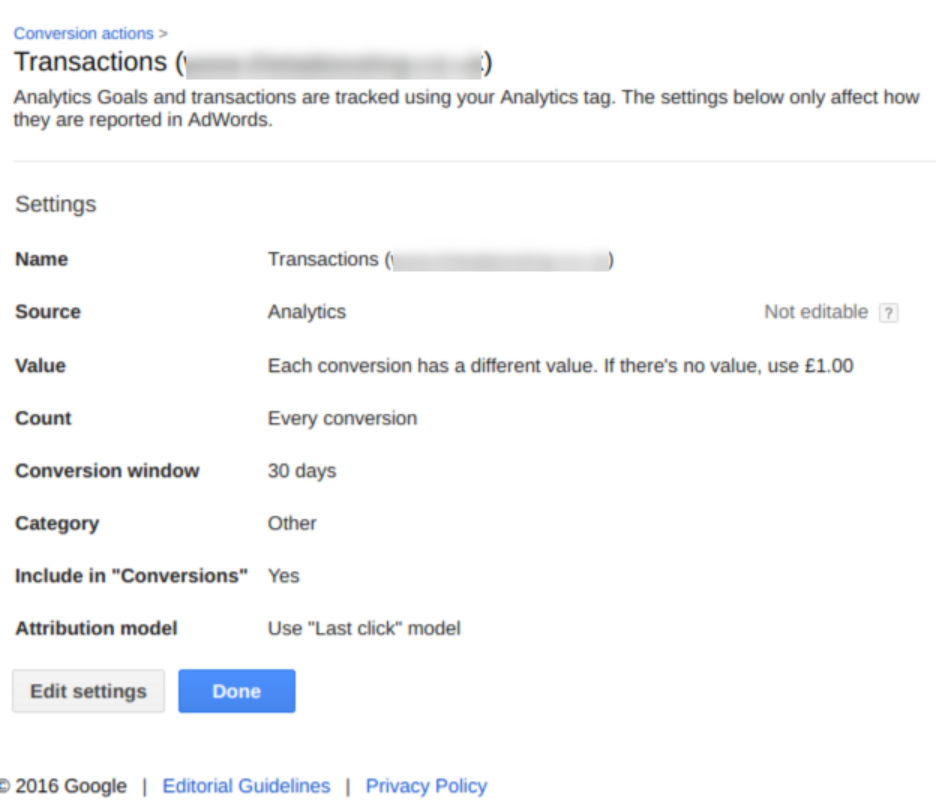Open the Privacy Policy link
This screenshot has width=936, height=804.
[x=426, y=786]
